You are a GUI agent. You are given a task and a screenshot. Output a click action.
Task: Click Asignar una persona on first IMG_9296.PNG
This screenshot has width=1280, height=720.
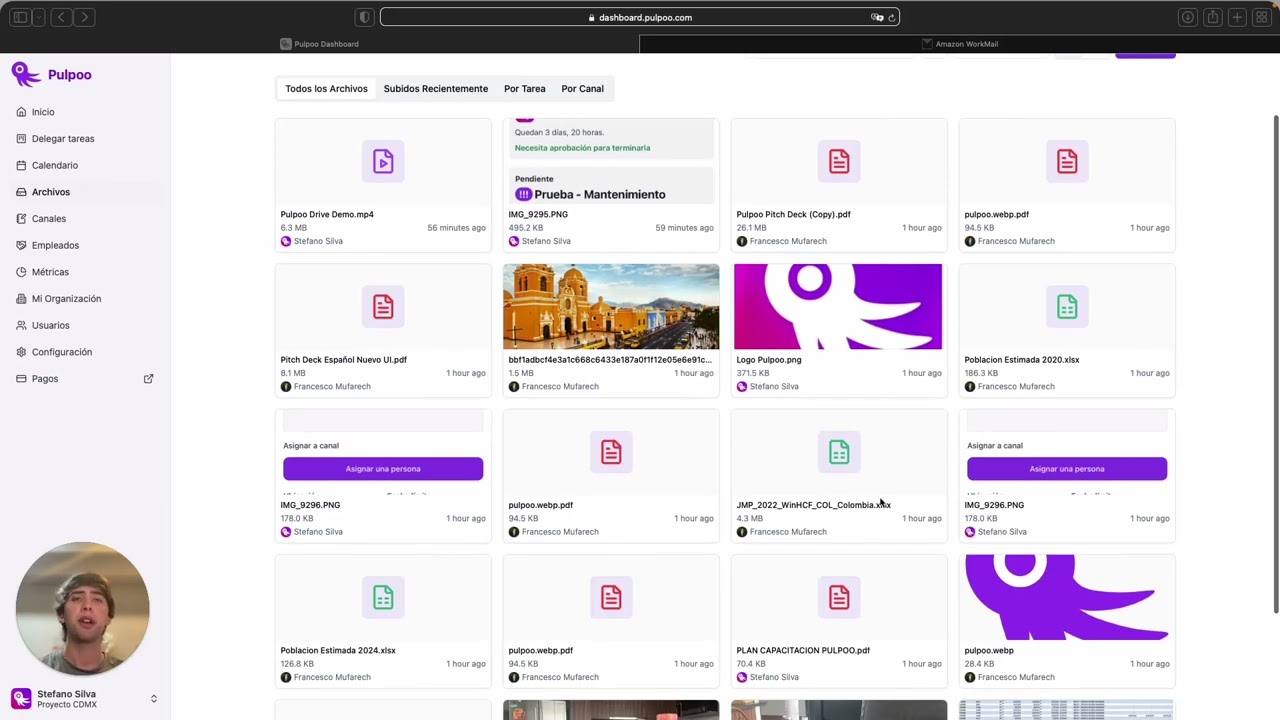pyautogui.click(x=383, y=469)
